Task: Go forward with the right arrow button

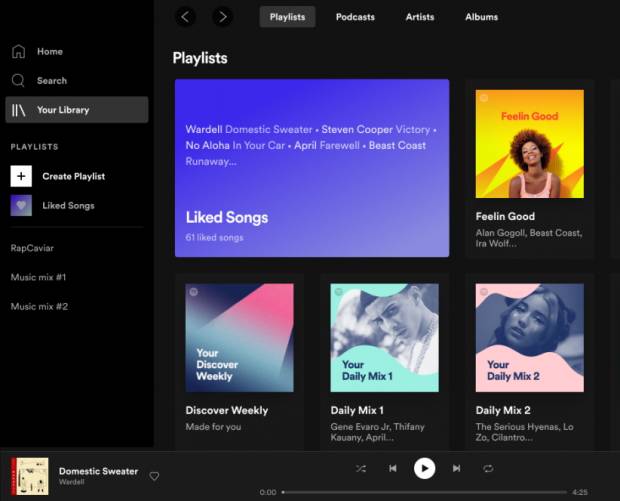Action: coord(223,17)
